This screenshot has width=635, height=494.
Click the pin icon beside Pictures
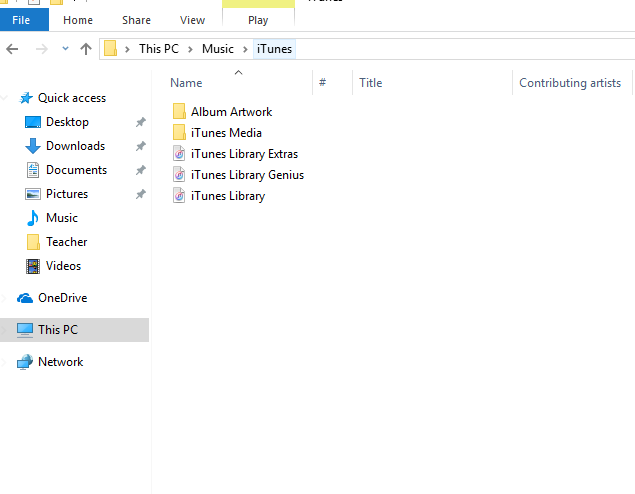click(141, 194)
